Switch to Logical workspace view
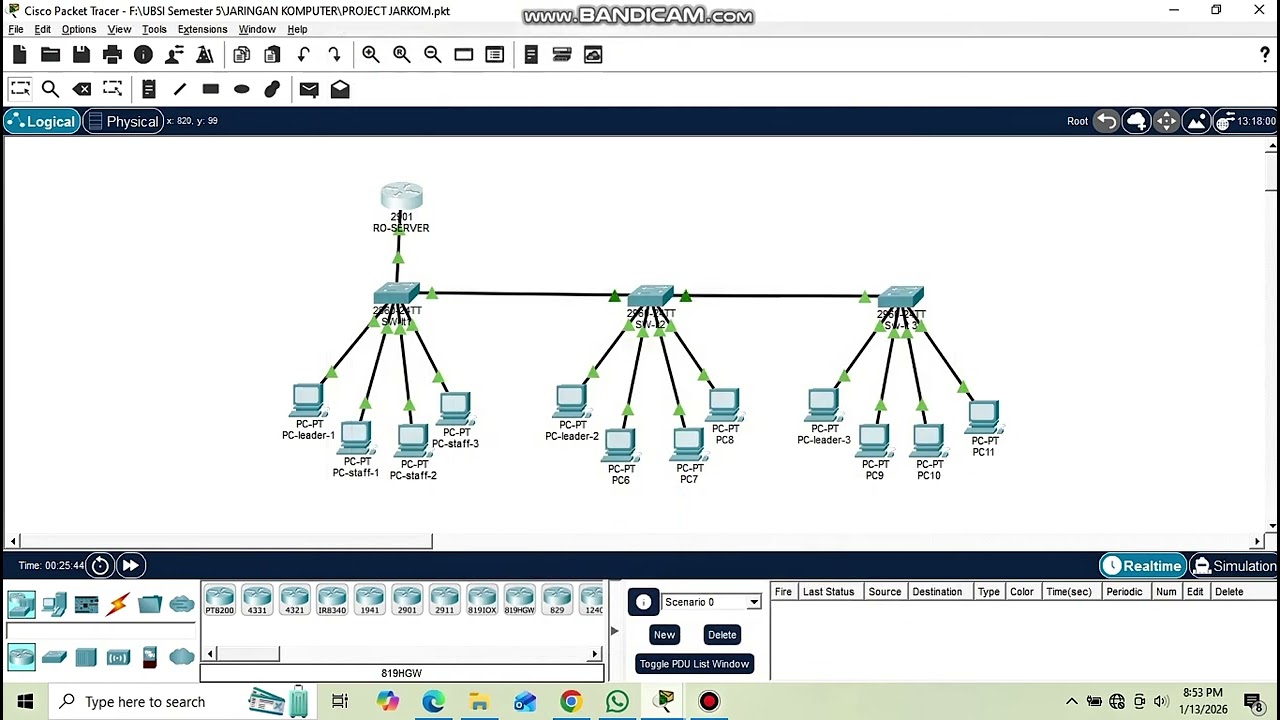The height and width of the screenshot is (720, 1280). [x=40, y=121]
